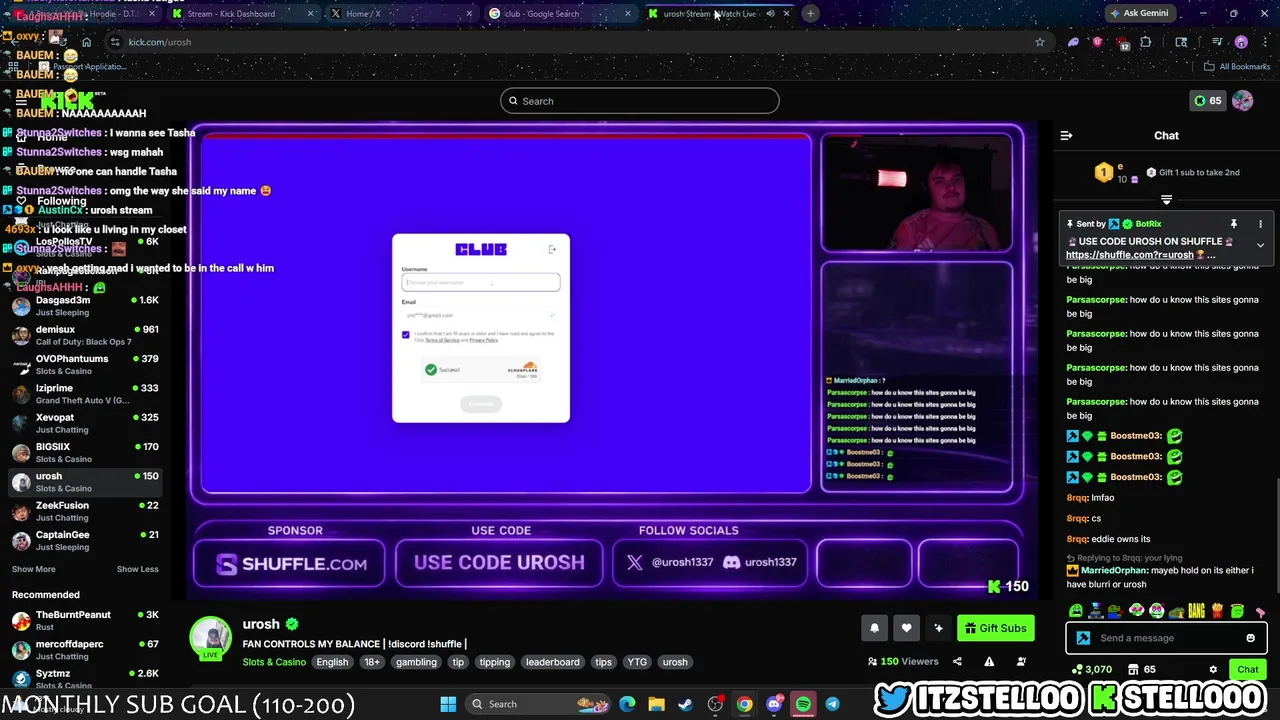Click the Send a message chat input

click(x=1165, y=638)
